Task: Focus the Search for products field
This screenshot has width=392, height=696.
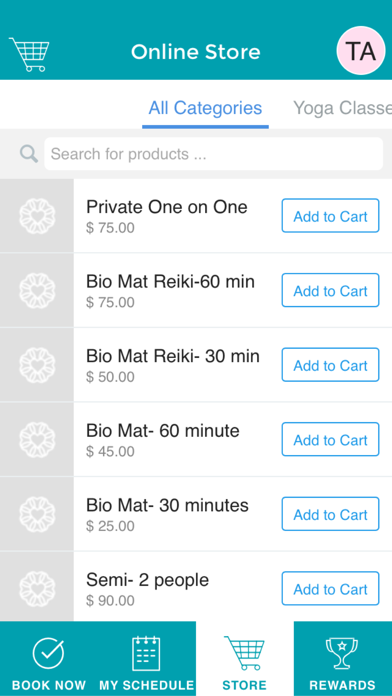Action: point(214,154)
